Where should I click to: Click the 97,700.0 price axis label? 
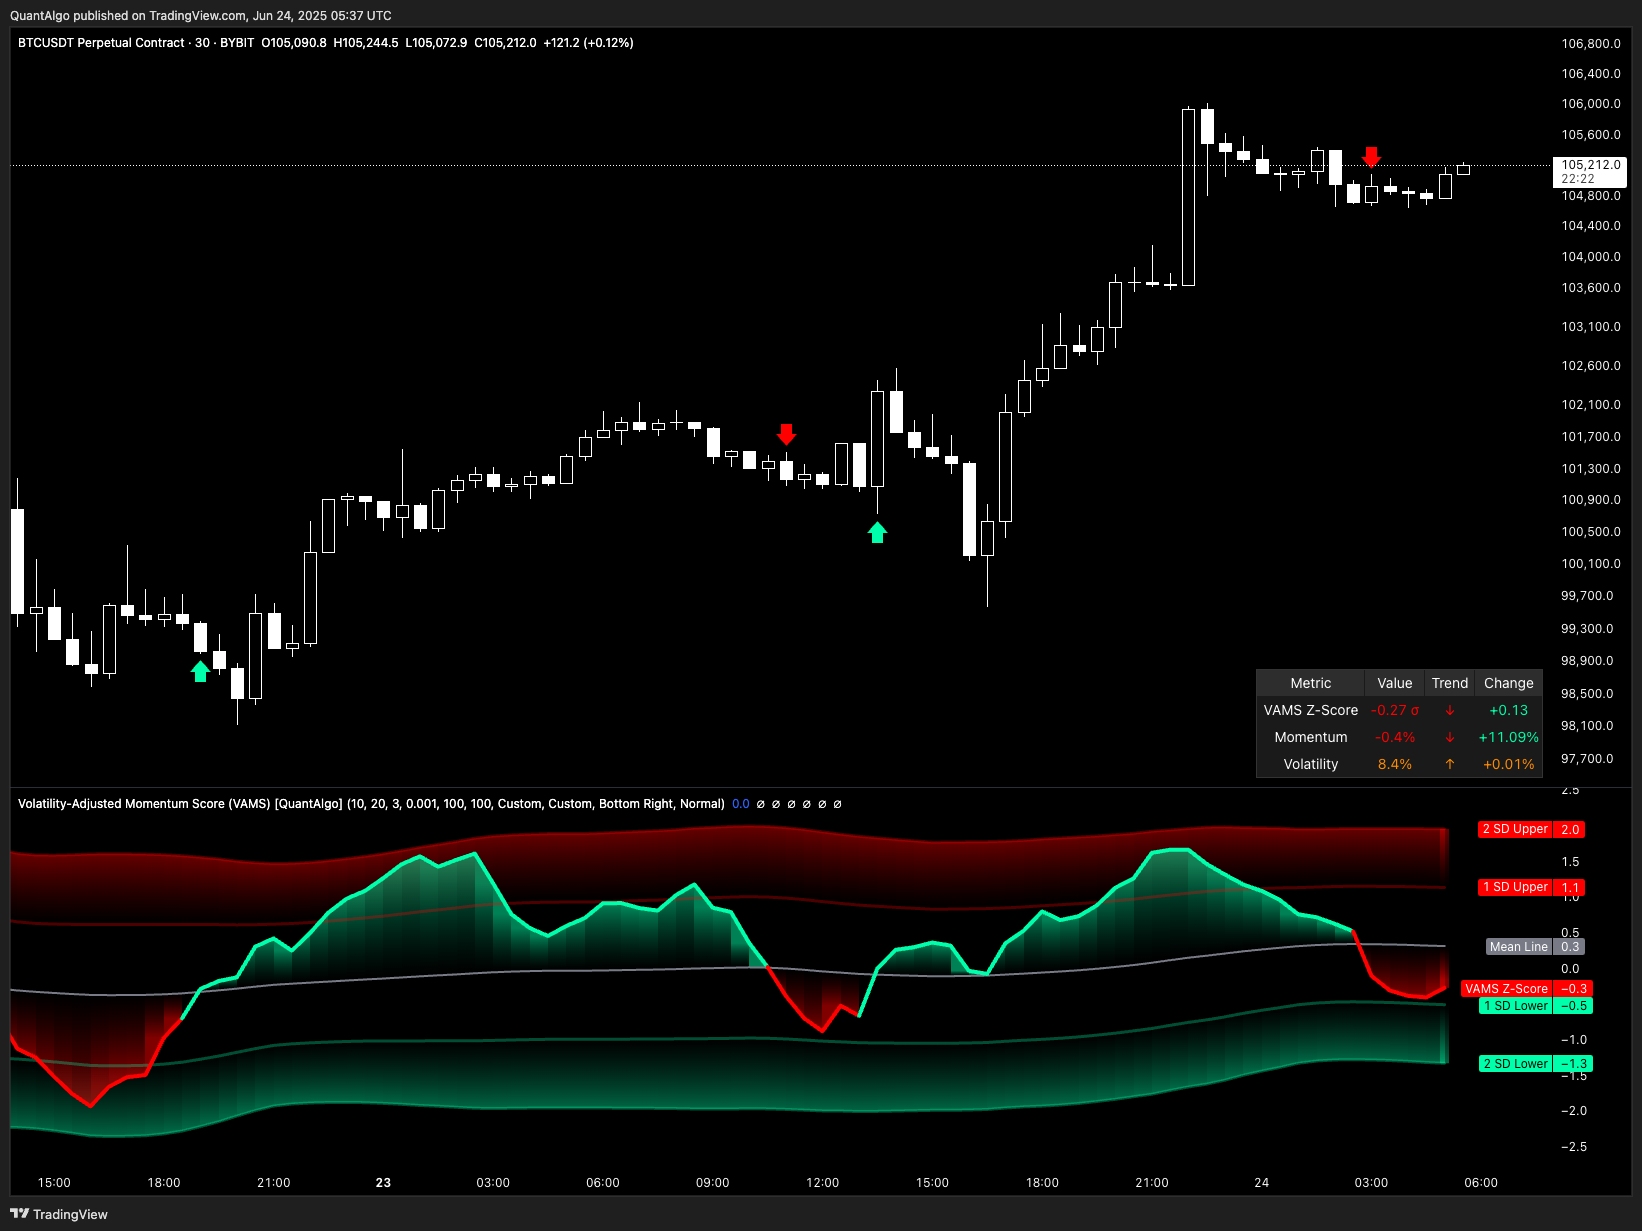(1587, 759)
